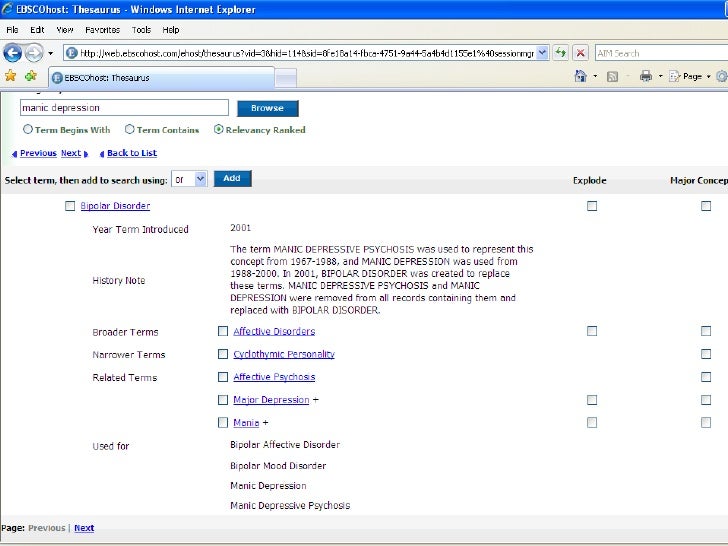Select the EBSCOhost: Thesaurus tab
728x546 pixels.
(162, 78)
